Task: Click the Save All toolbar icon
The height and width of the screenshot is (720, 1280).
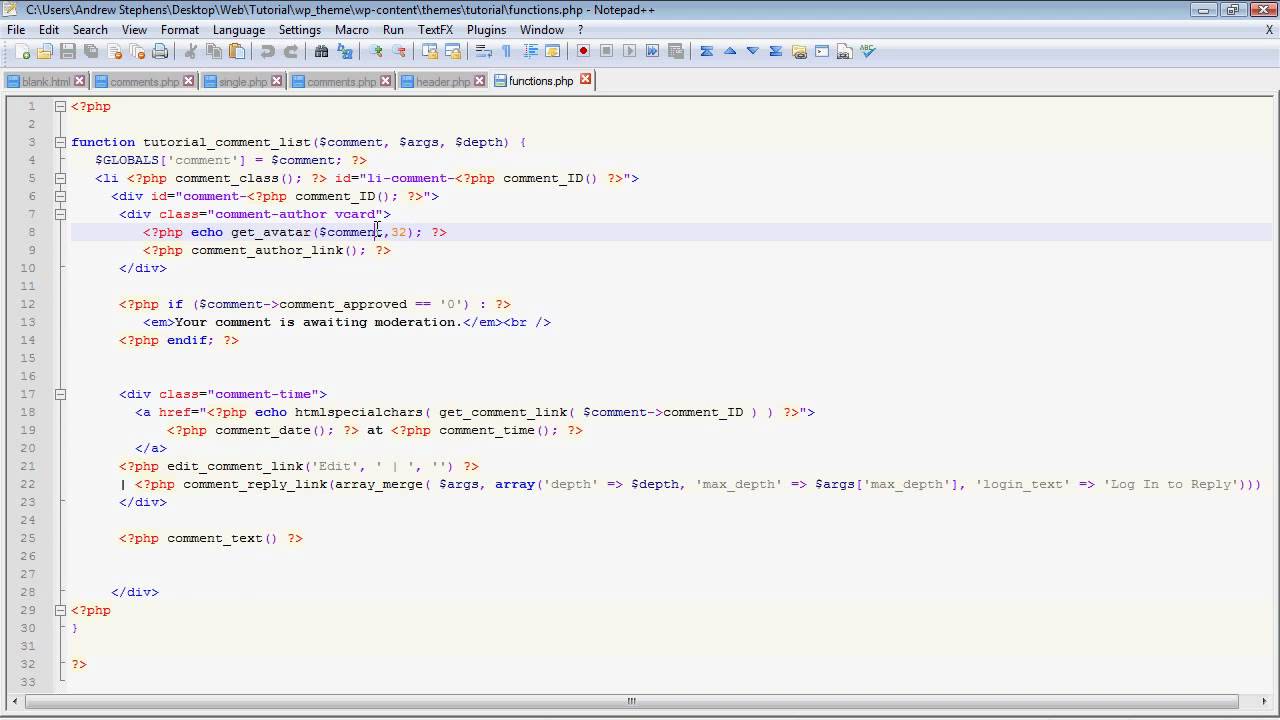Action: (x=91, y=52)
